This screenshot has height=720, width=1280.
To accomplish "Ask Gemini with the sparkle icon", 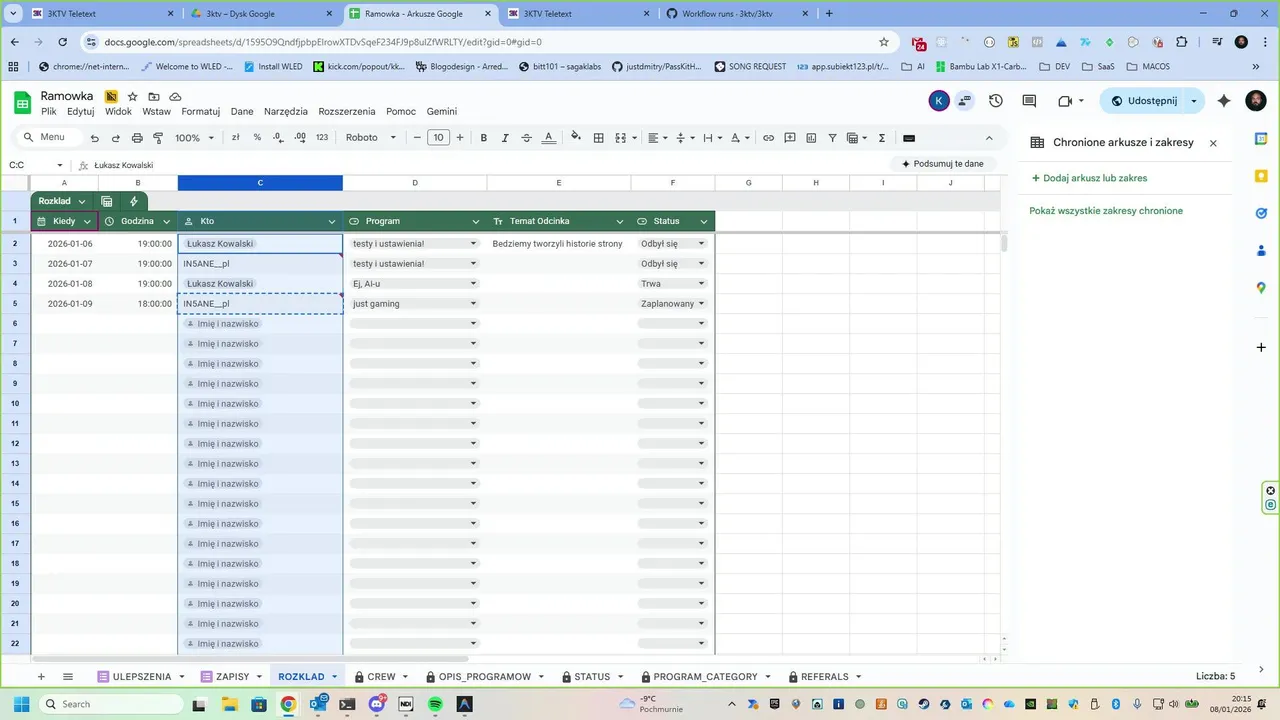I will [1224, 101].
